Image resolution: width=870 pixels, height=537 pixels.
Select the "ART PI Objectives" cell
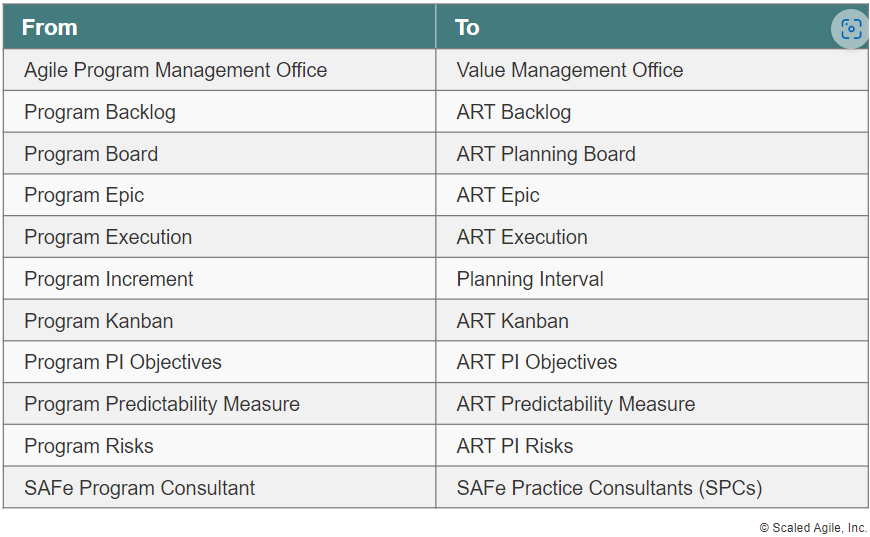tap(536, 363)
